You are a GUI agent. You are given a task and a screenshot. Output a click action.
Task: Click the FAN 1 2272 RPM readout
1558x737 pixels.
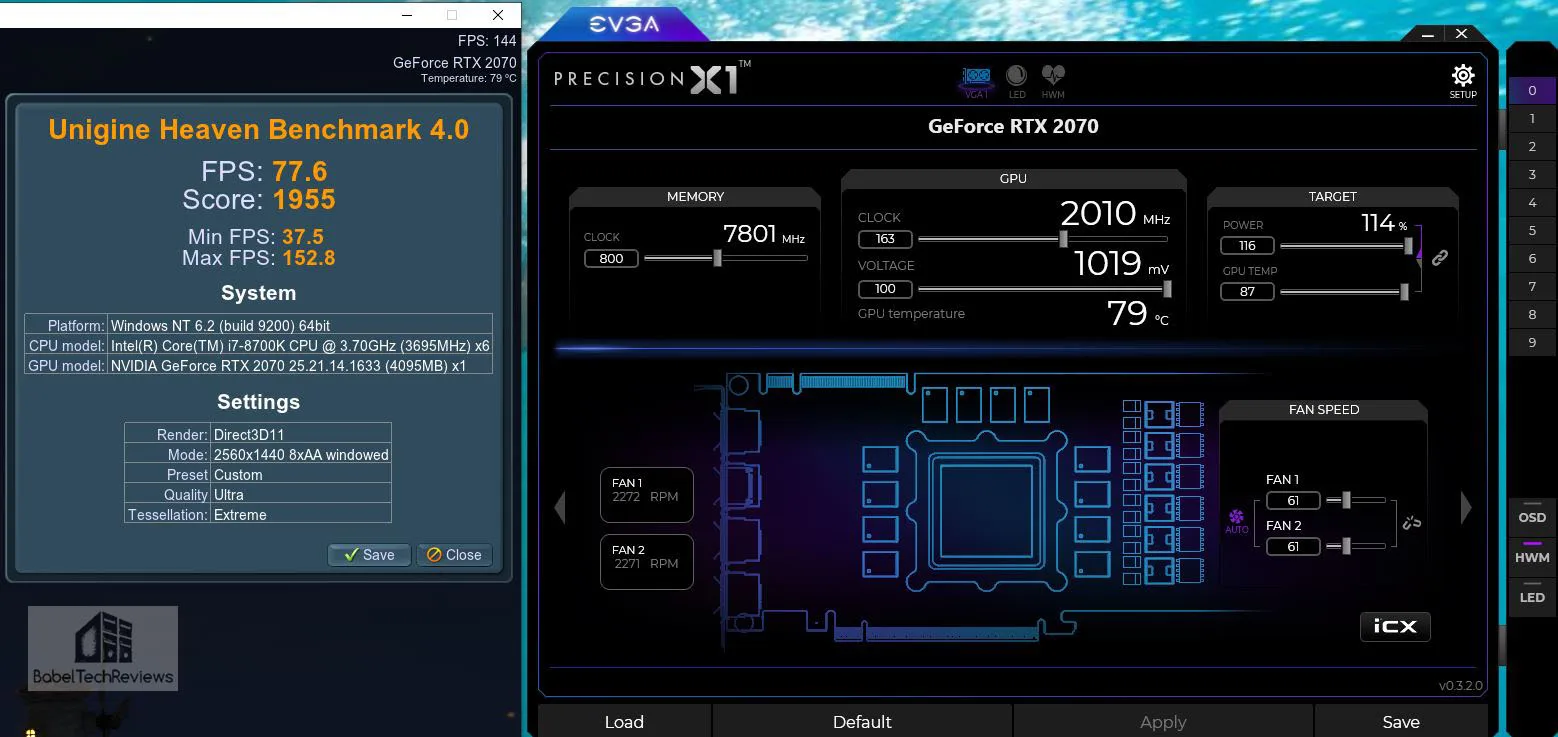click(646, 495)
